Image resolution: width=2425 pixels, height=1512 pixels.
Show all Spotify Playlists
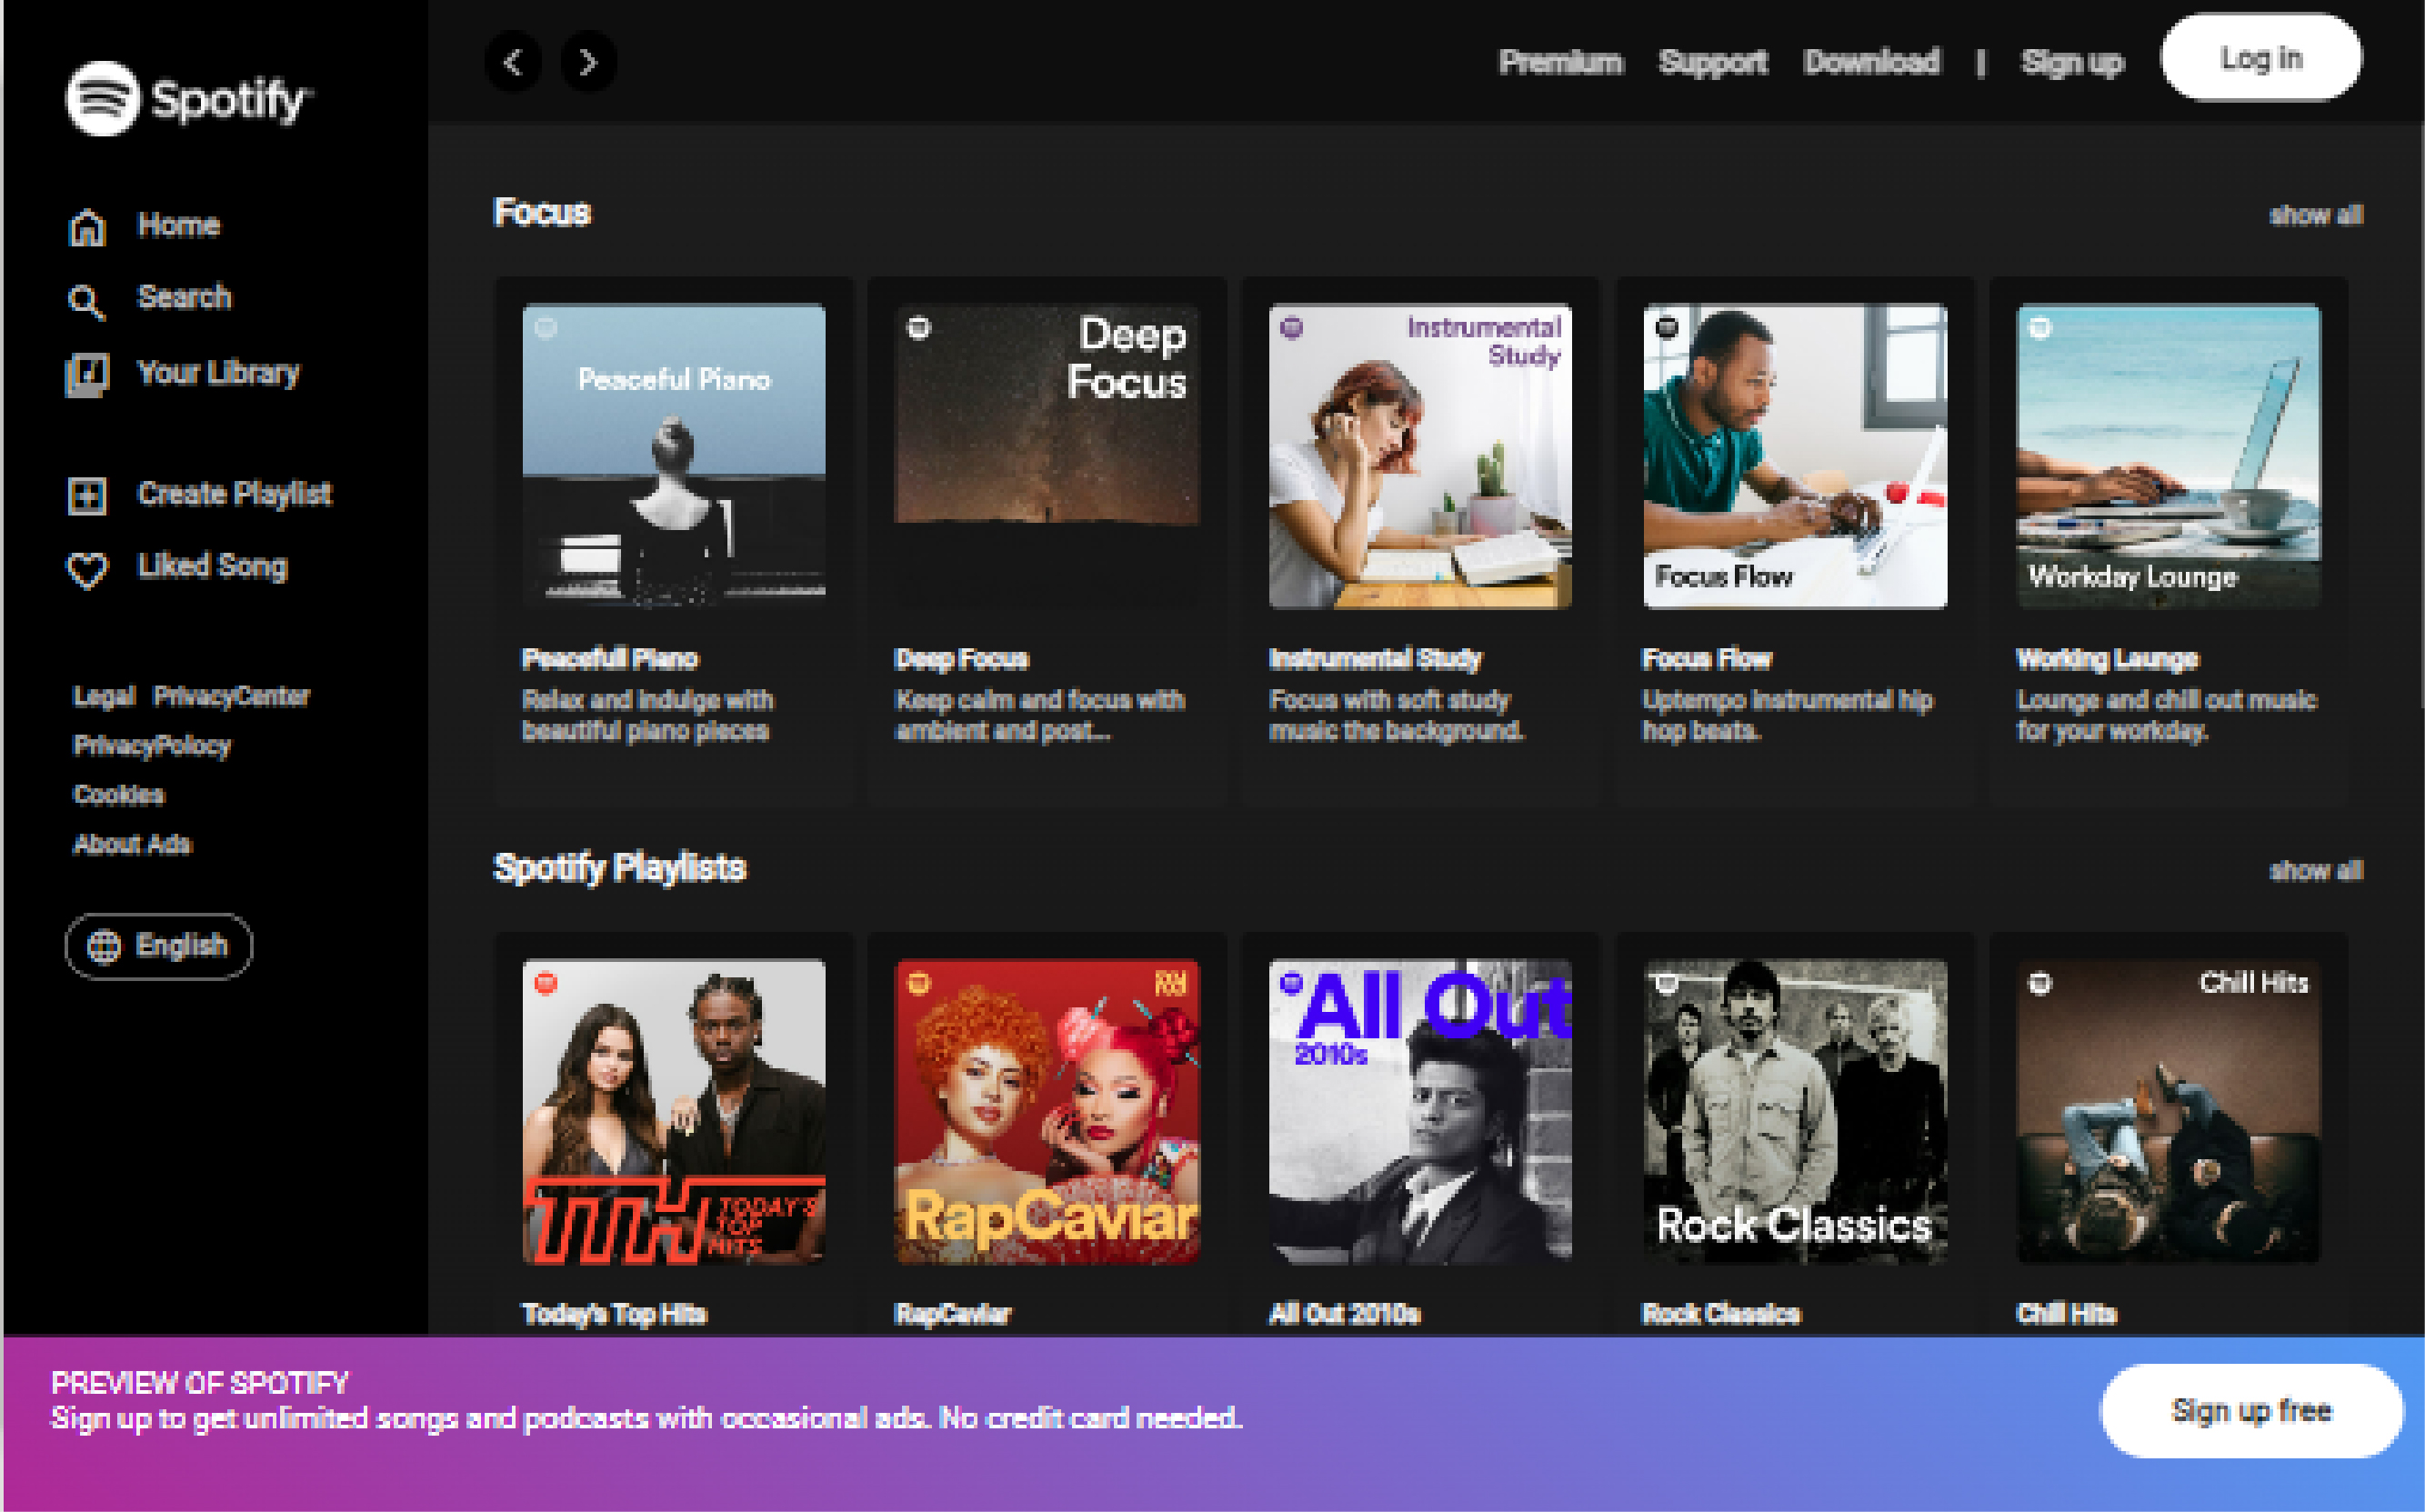click(x=2315, y=870)
